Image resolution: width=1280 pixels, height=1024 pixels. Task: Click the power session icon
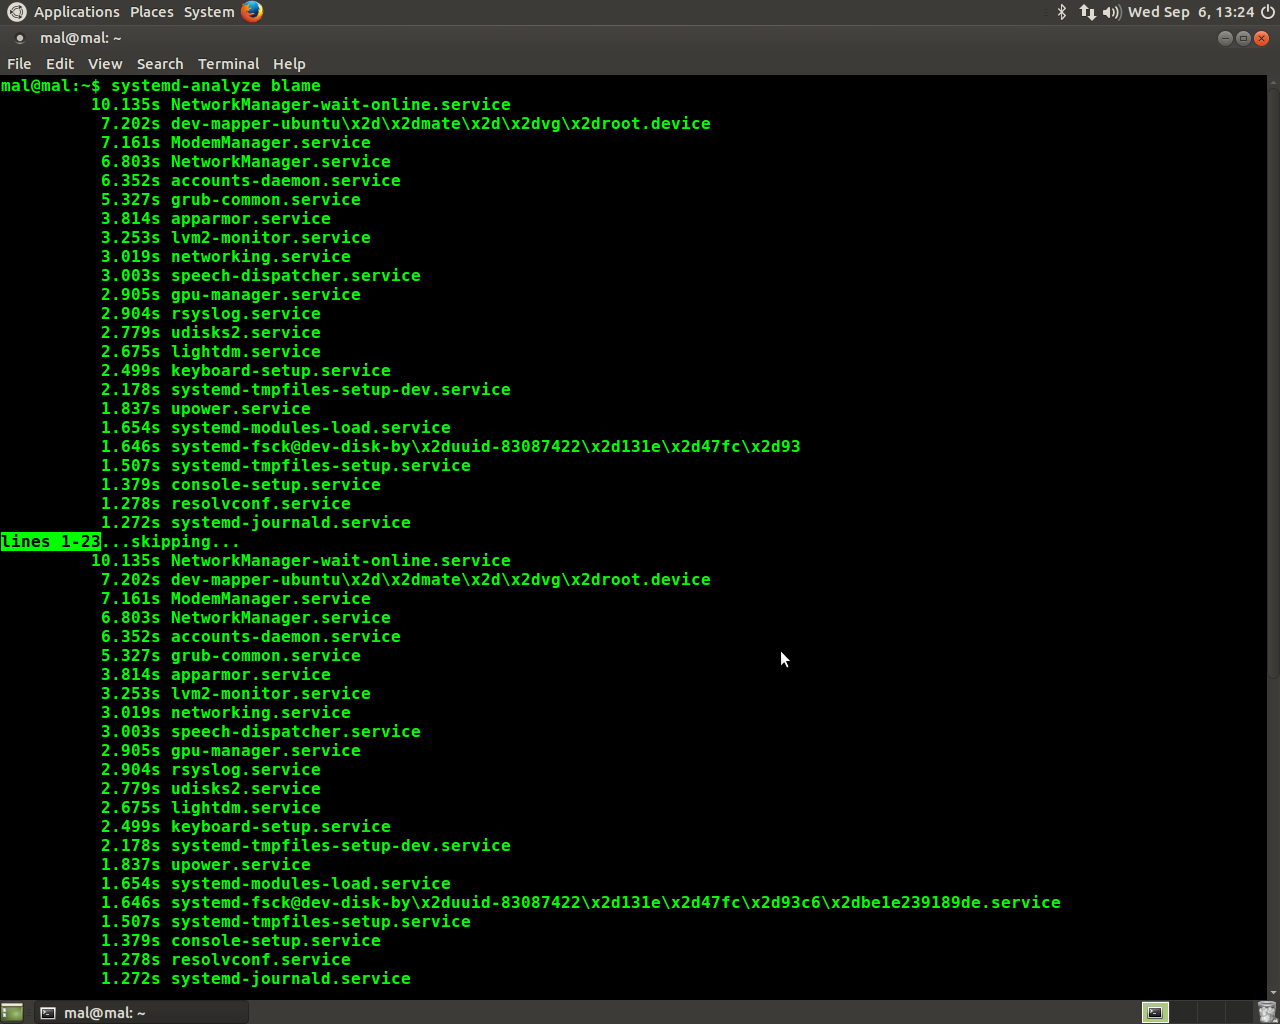pos(1268,12)
